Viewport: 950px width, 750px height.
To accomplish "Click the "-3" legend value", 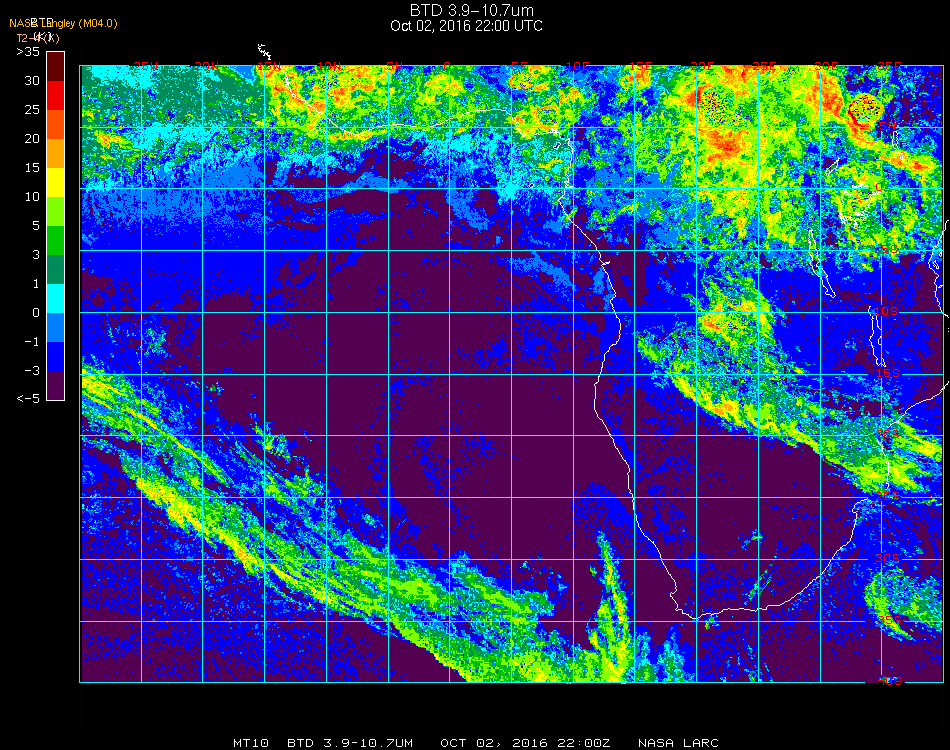I will coord(32,371).
